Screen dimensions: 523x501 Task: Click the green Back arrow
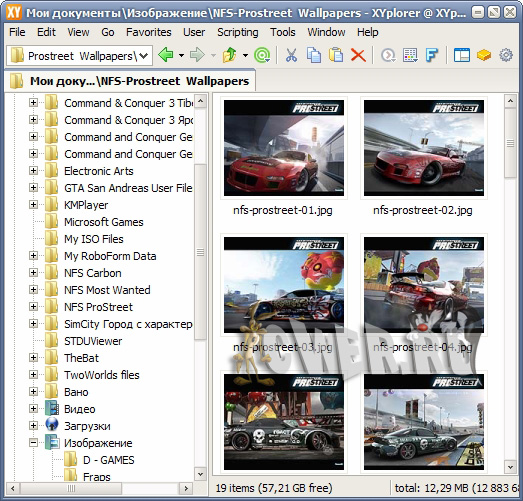click(166, 55)
